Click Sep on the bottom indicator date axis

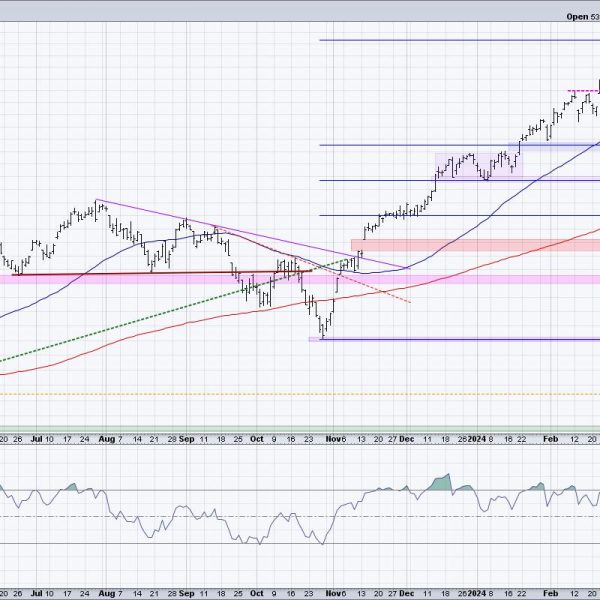click(x=186, y=593)
